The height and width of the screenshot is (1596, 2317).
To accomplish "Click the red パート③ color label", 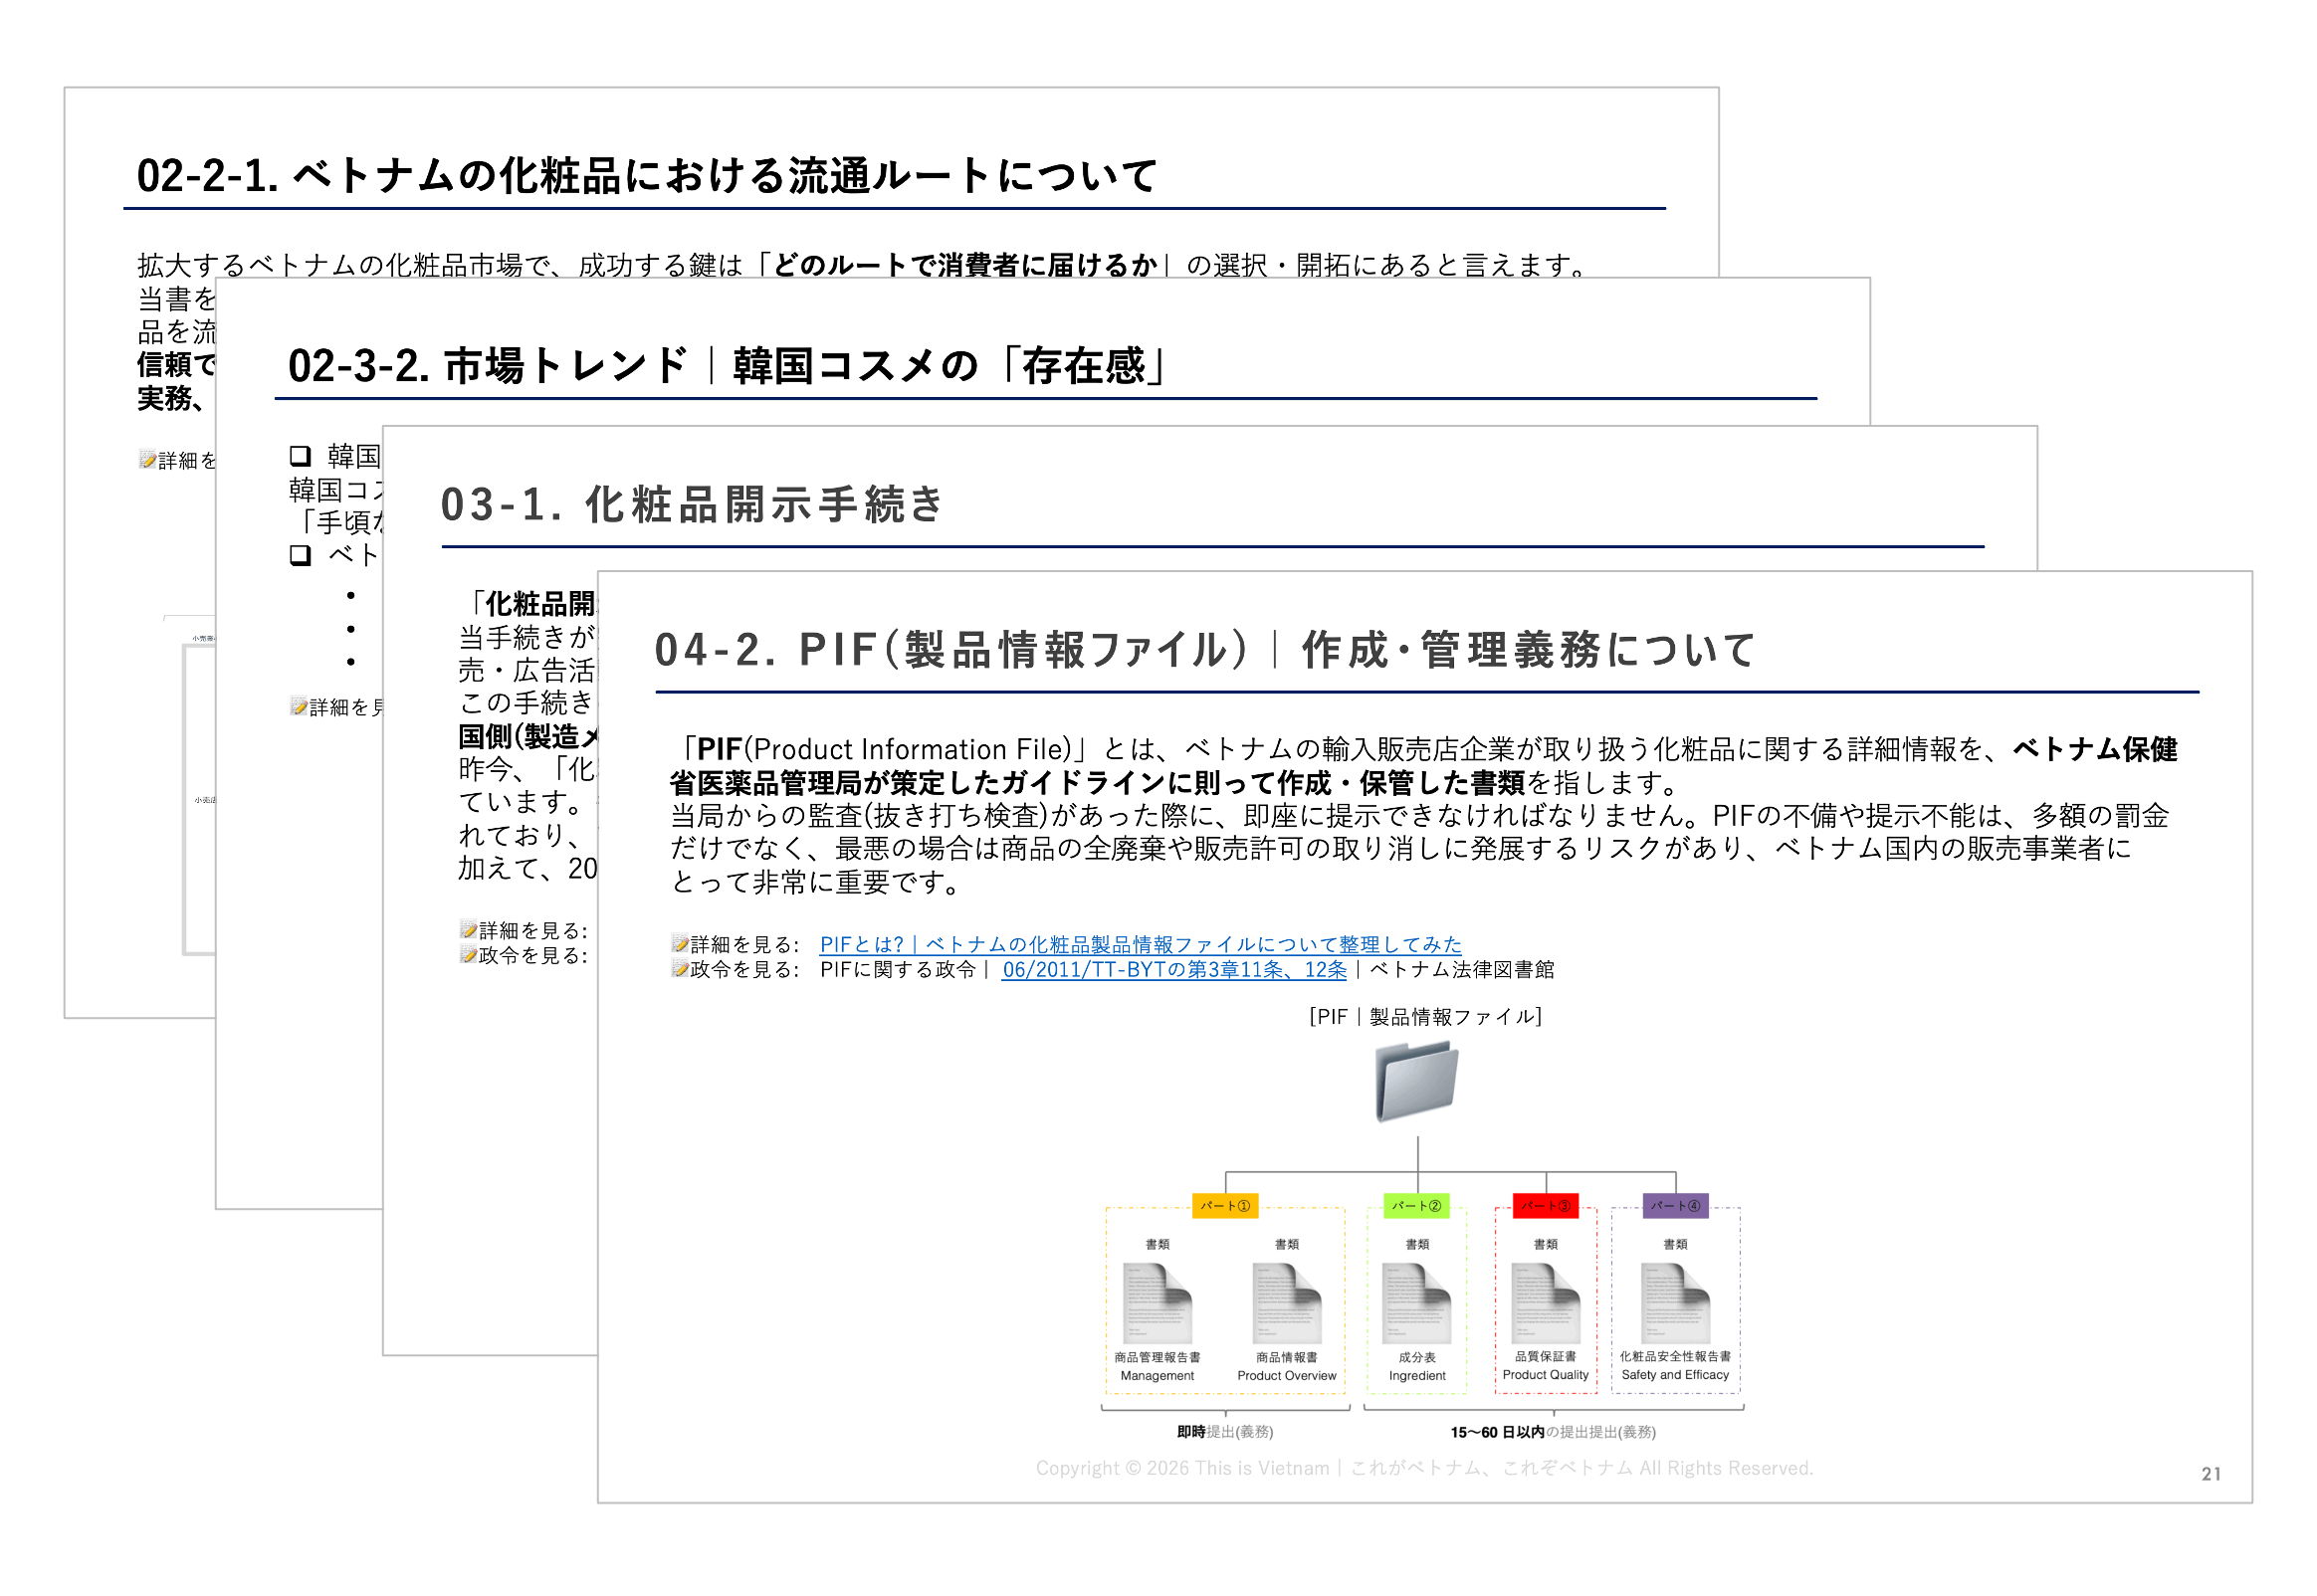I will 1546,1207.
